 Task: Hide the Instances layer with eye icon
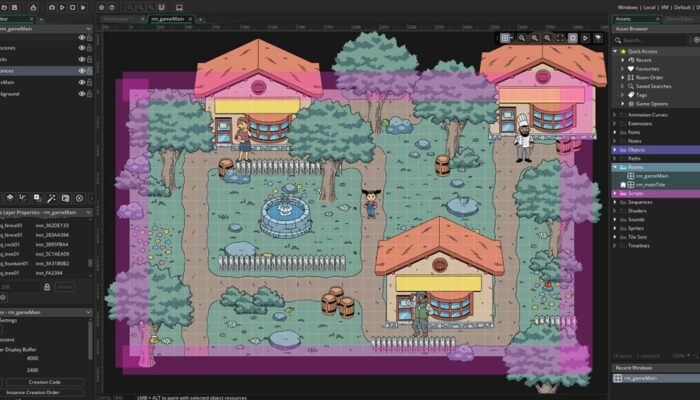pos(82,71)
